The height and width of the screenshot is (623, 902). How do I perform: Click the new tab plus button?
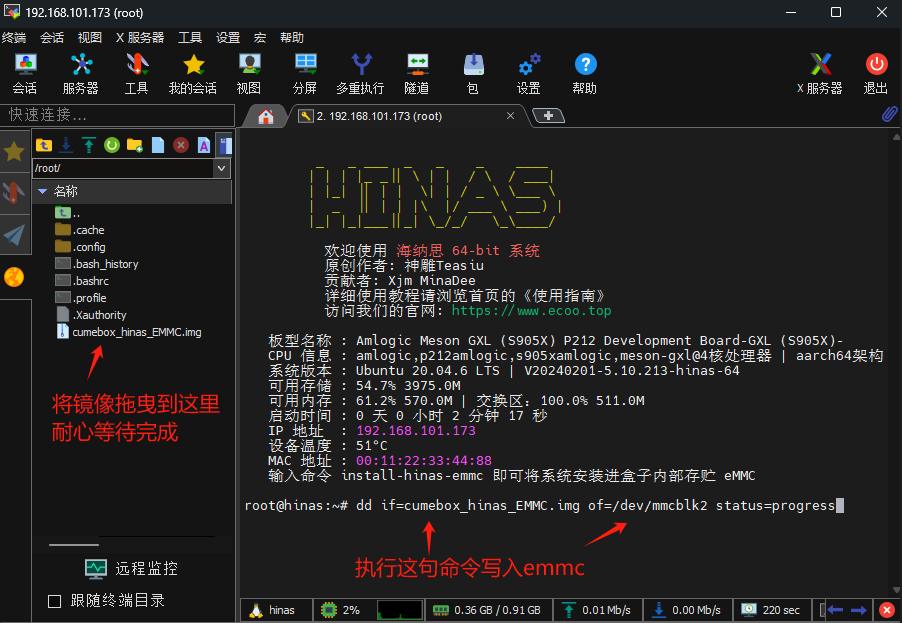pyautogui.click(x=548, y=116)
